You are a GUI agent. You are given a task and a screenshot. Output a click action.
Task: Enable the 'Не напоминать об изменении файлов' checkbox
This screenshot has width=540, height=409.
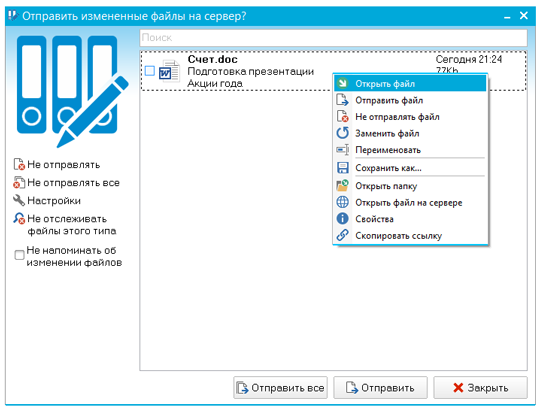click(19, 255)
